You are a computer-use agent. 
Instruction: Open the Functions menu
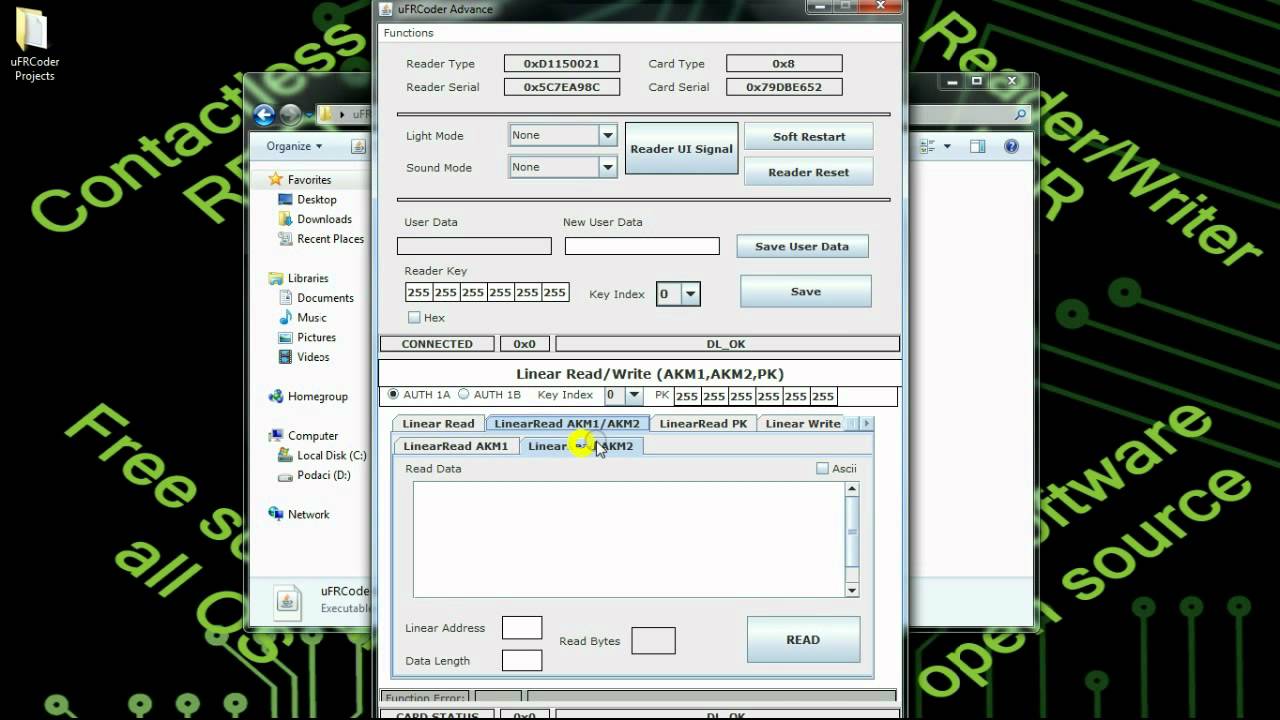(x=408, y=33)
